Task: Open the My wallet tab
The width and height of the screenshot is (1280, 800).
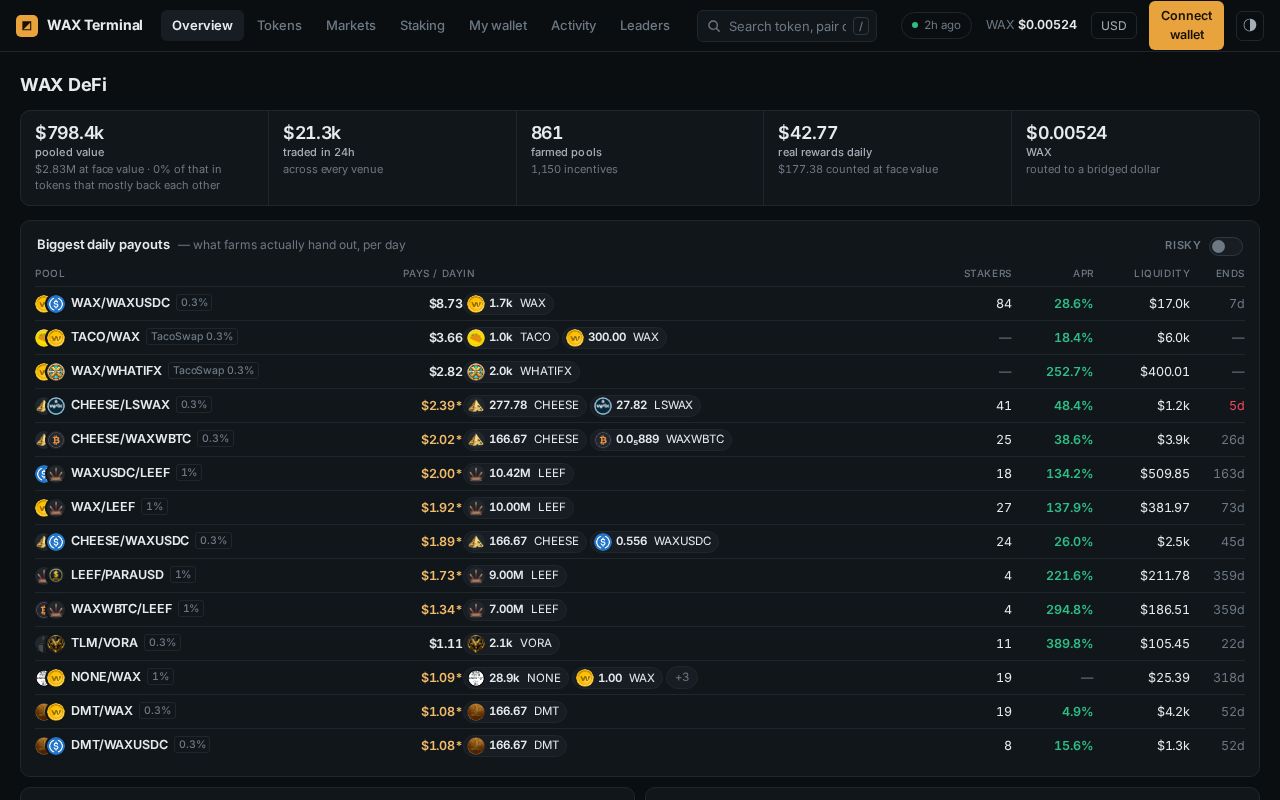Action: 498,26
